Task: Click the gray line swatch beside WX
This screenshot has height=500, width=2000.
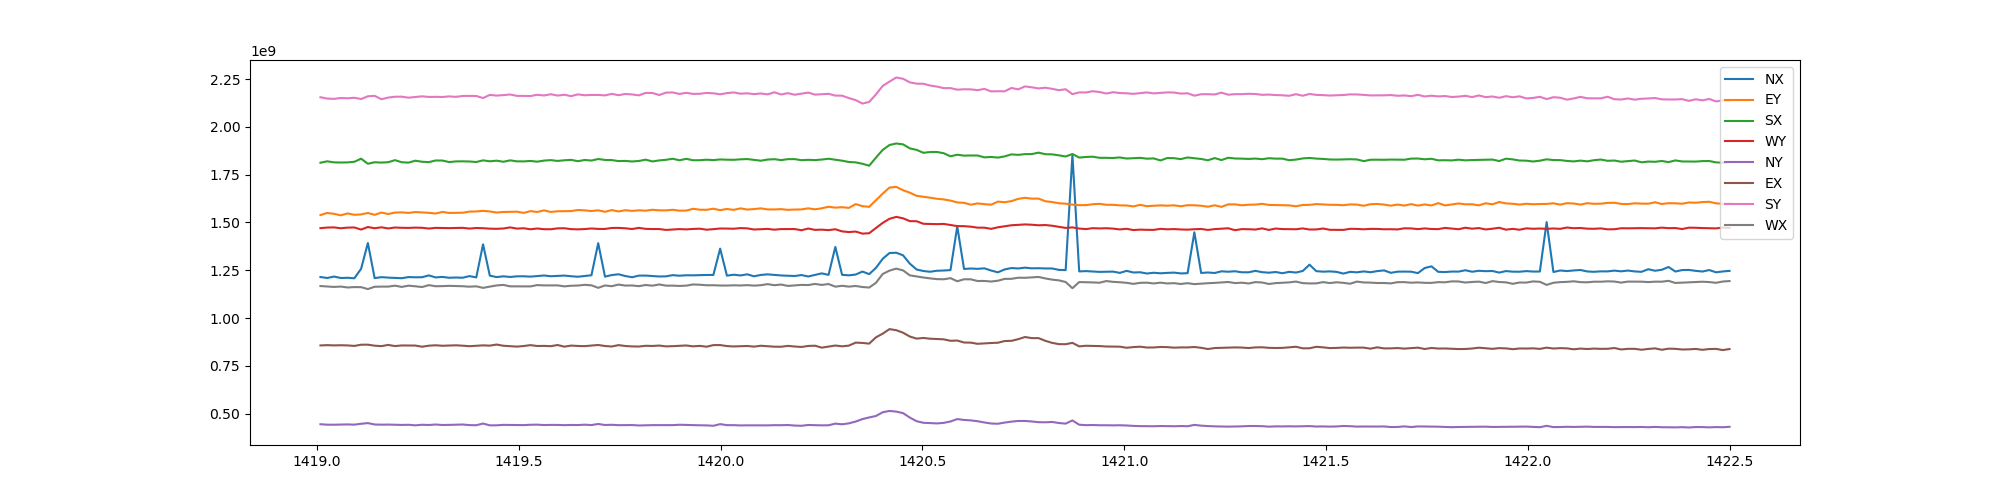Action: click(x=1740, y=226)
